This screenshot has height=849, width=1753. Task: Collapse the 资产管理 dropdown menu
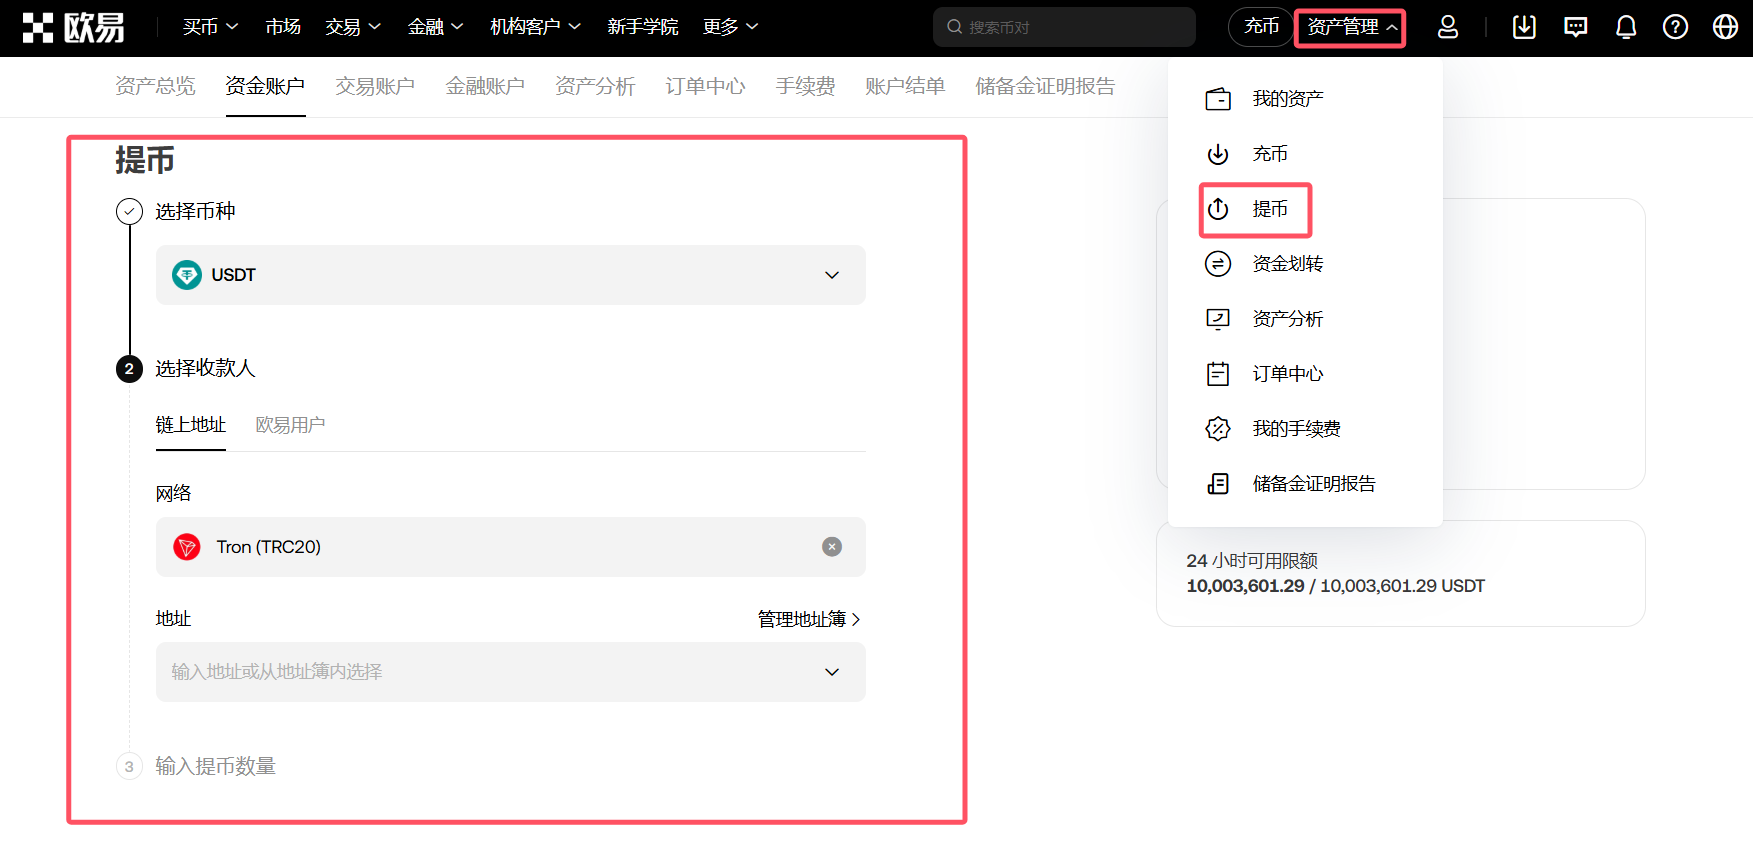pos(1350,28)
